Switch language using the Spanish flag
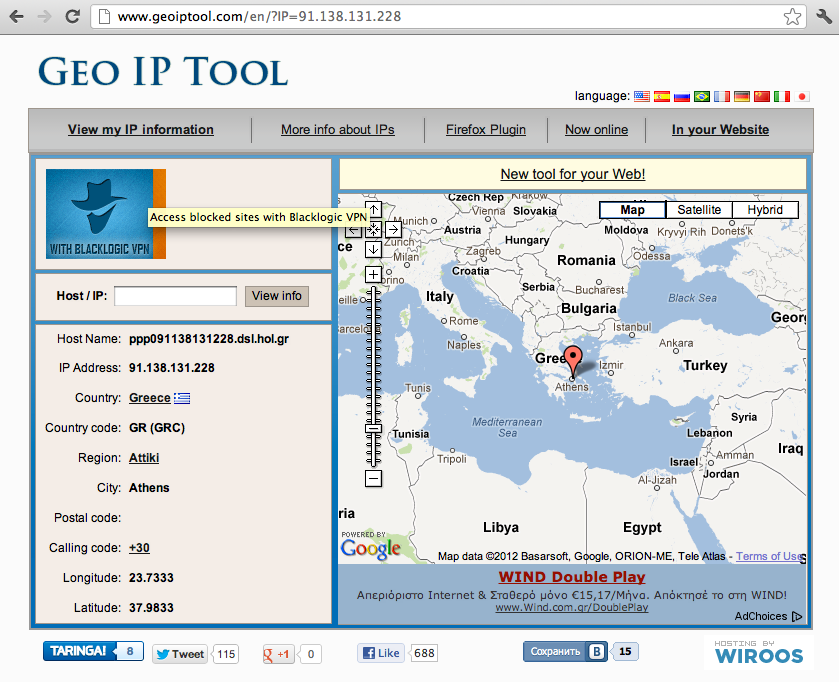This screenshot has width=839, height=682. tap(661, 96)
